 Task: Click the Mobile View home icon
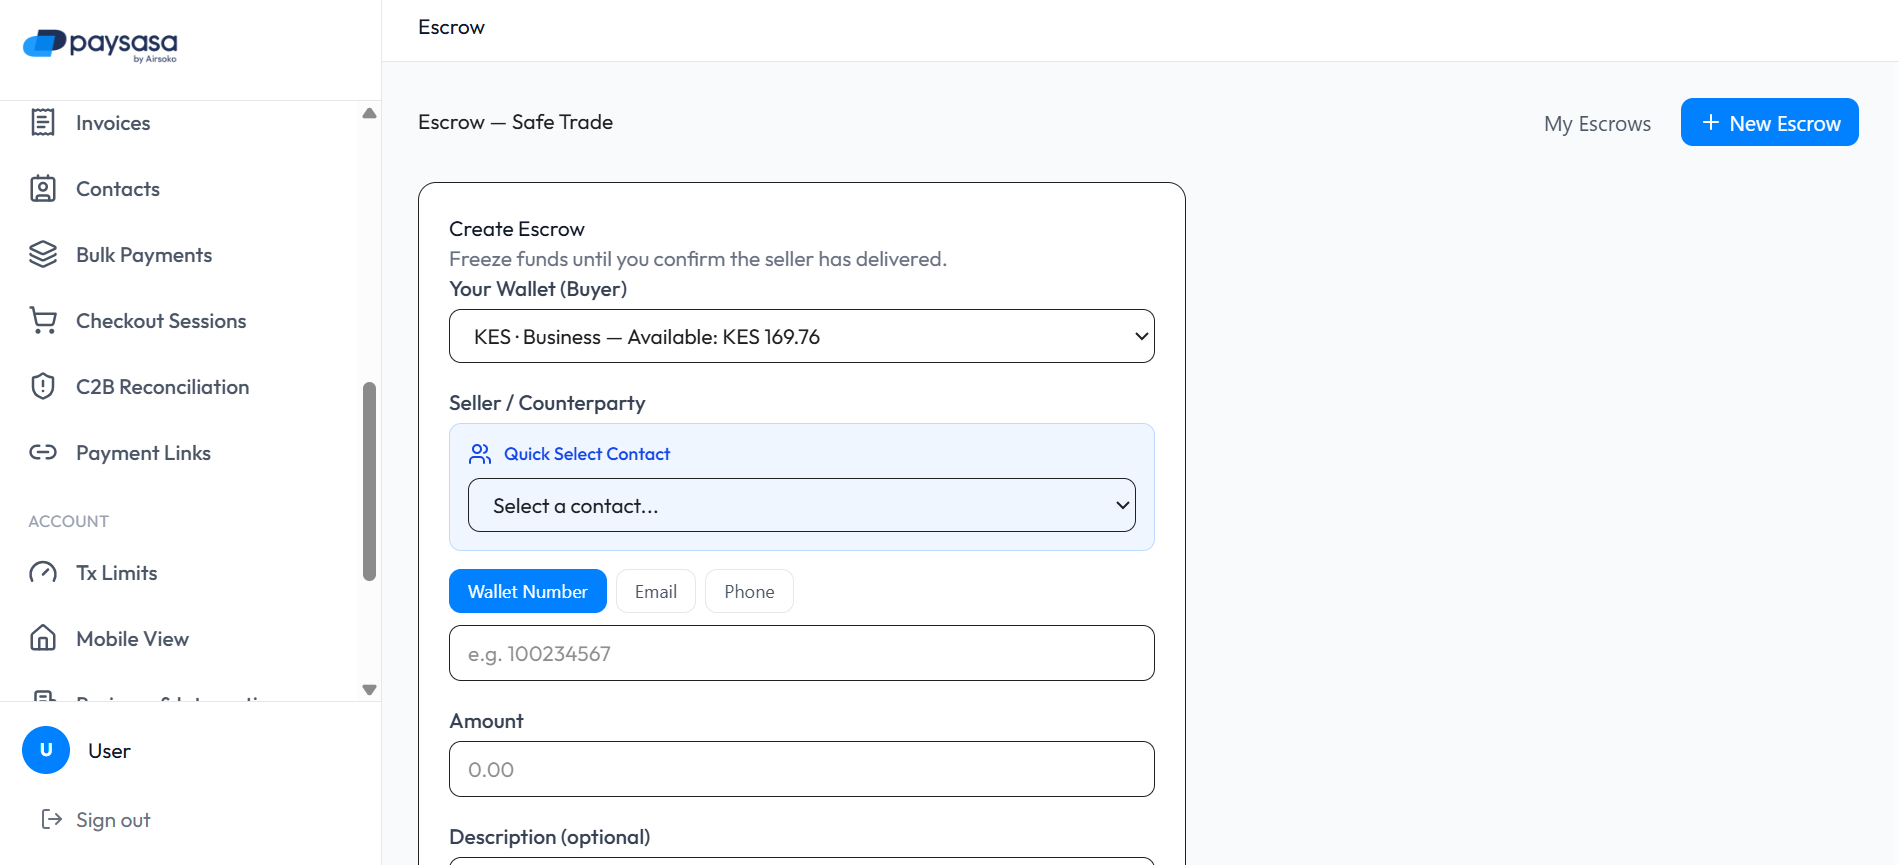tap(43, 638)
